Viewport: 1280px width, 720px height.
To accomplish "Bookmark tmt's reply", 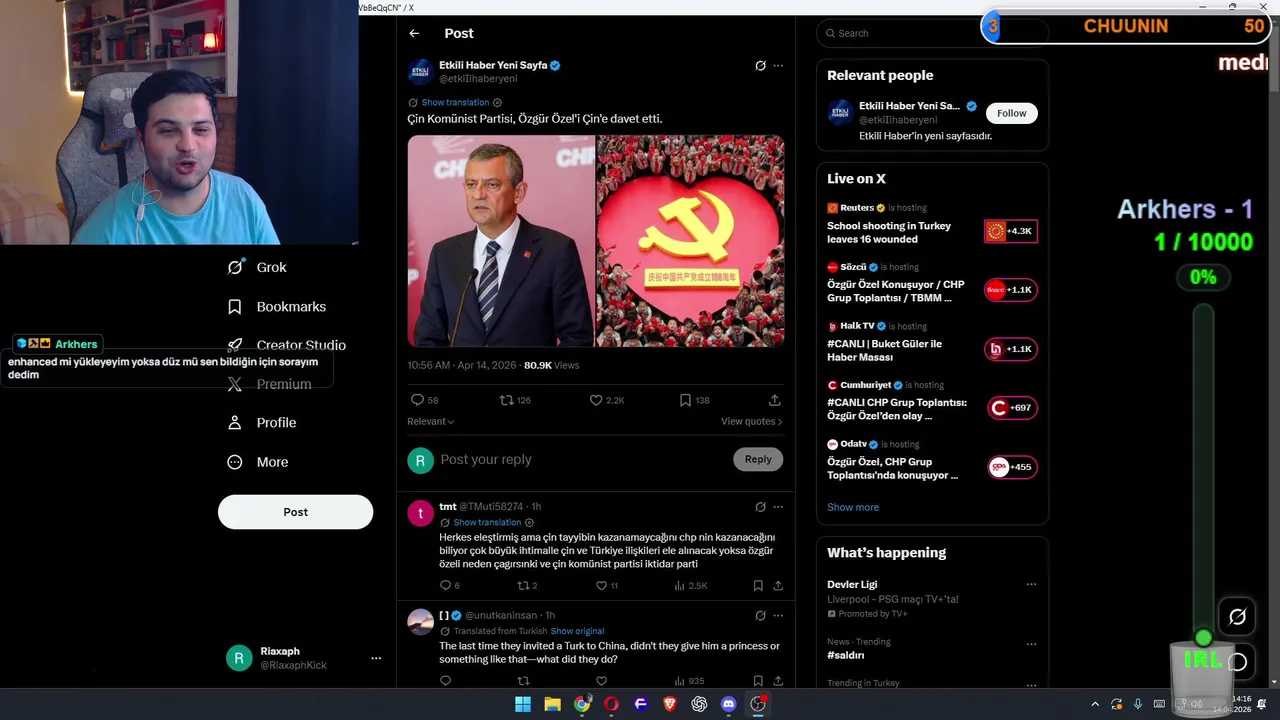I will (758, 586).
